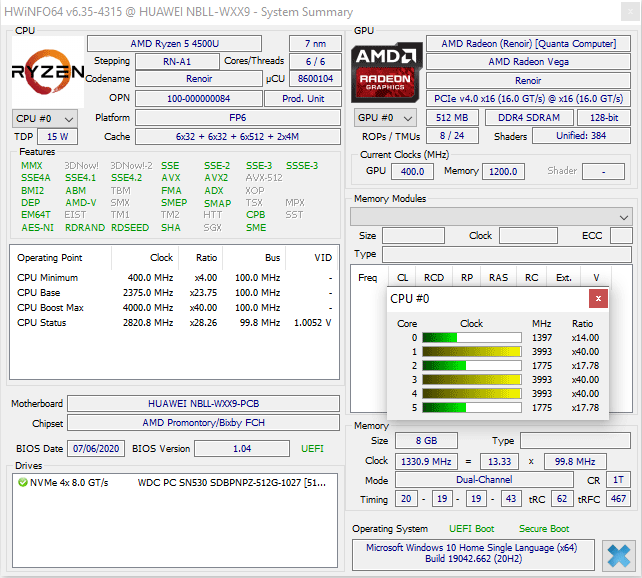Click the green NVMe drive status icon

coord(23,483)
